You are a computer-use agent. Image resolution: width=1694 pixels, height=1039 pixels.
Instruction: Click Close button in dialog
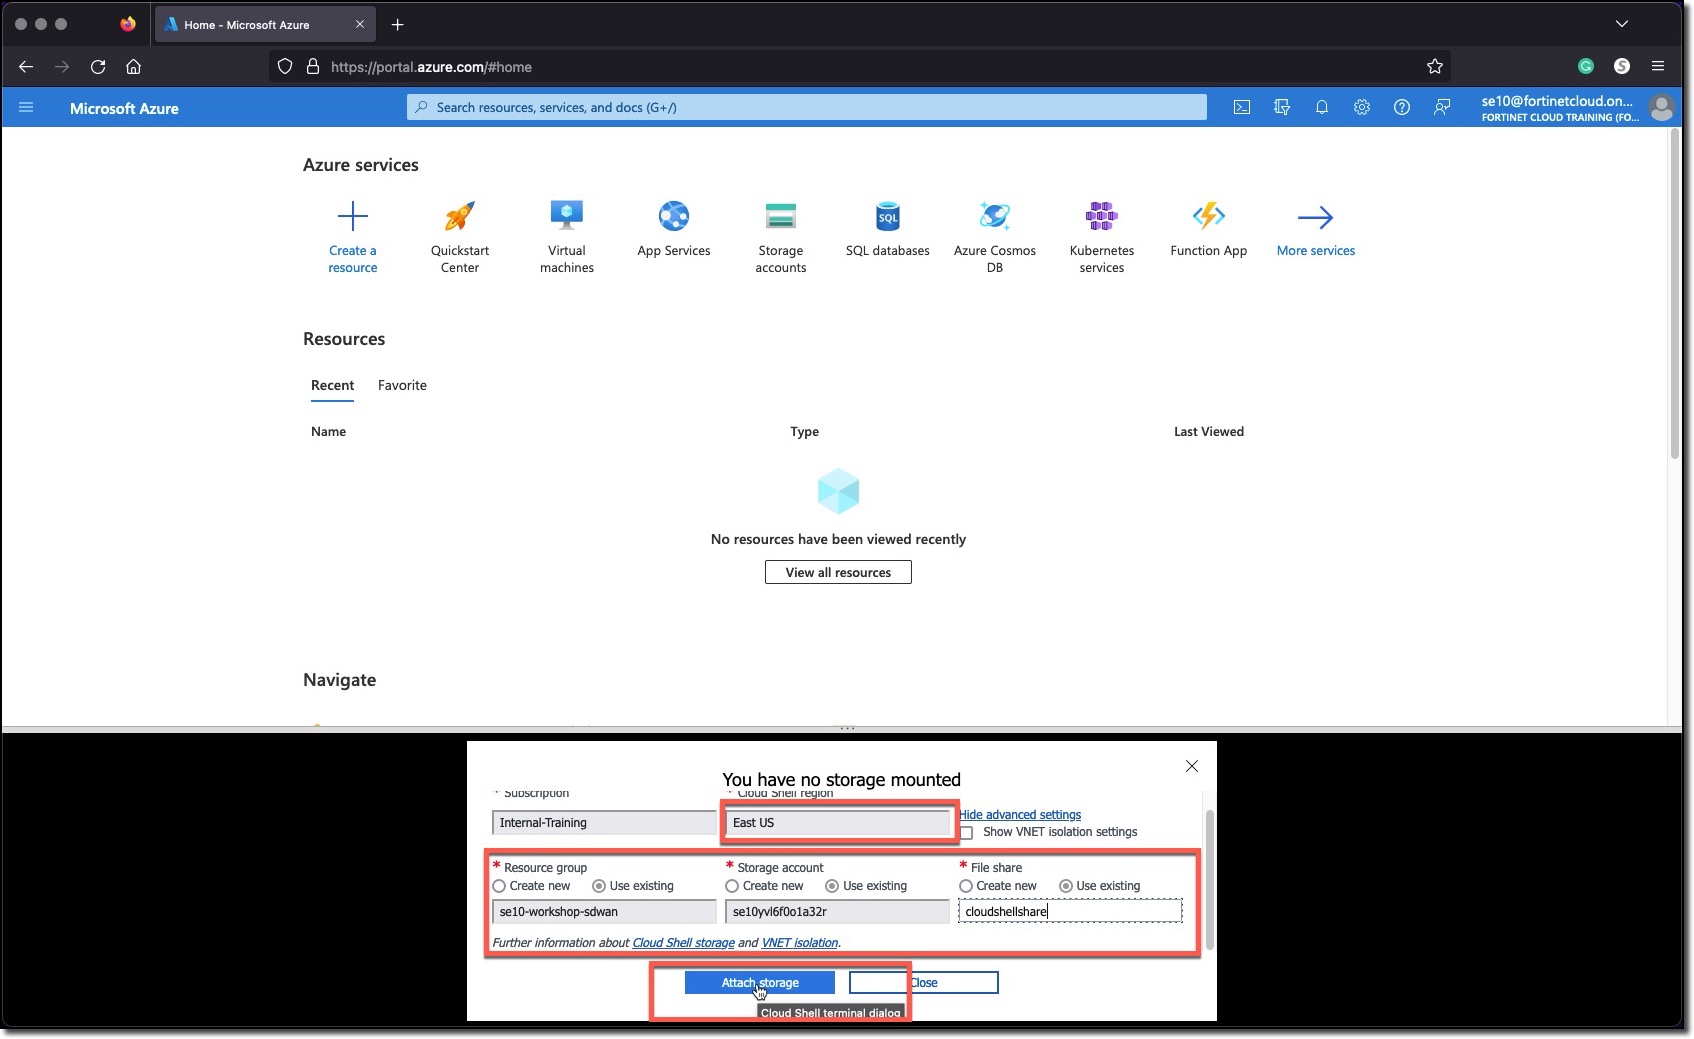point(923,983)
